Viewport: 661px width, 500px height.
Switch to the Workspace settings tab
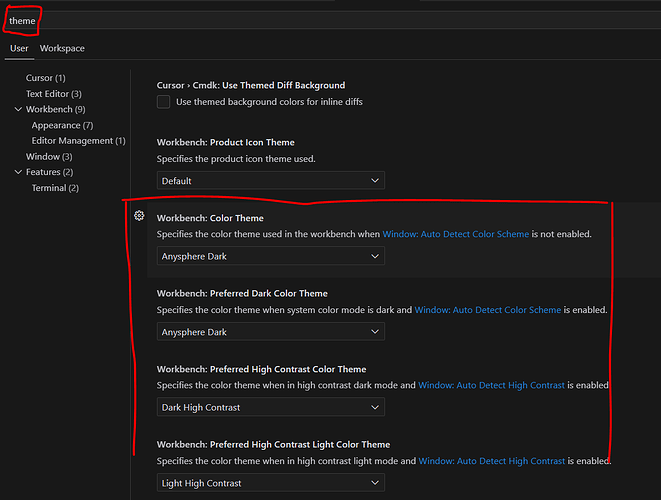[x=62, y=48]
